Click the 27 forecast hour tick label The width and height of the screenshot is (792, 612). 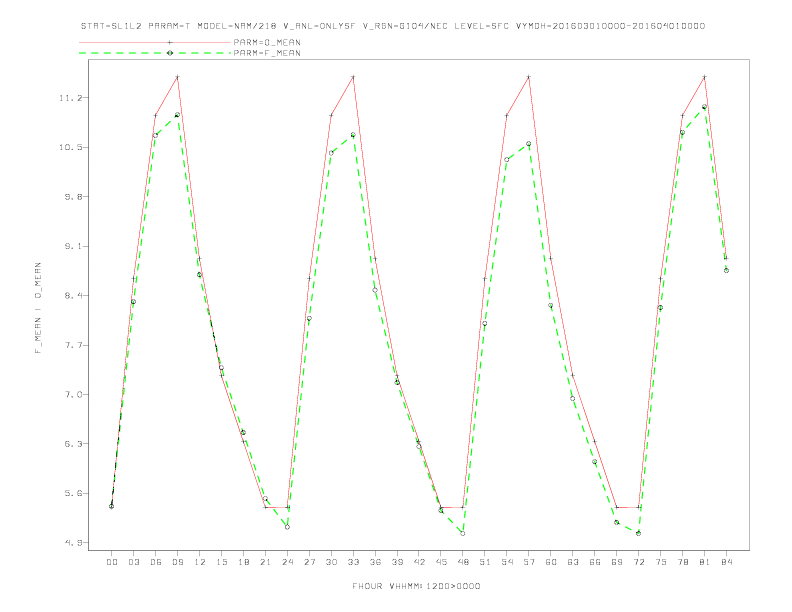[x=309, y=562]
